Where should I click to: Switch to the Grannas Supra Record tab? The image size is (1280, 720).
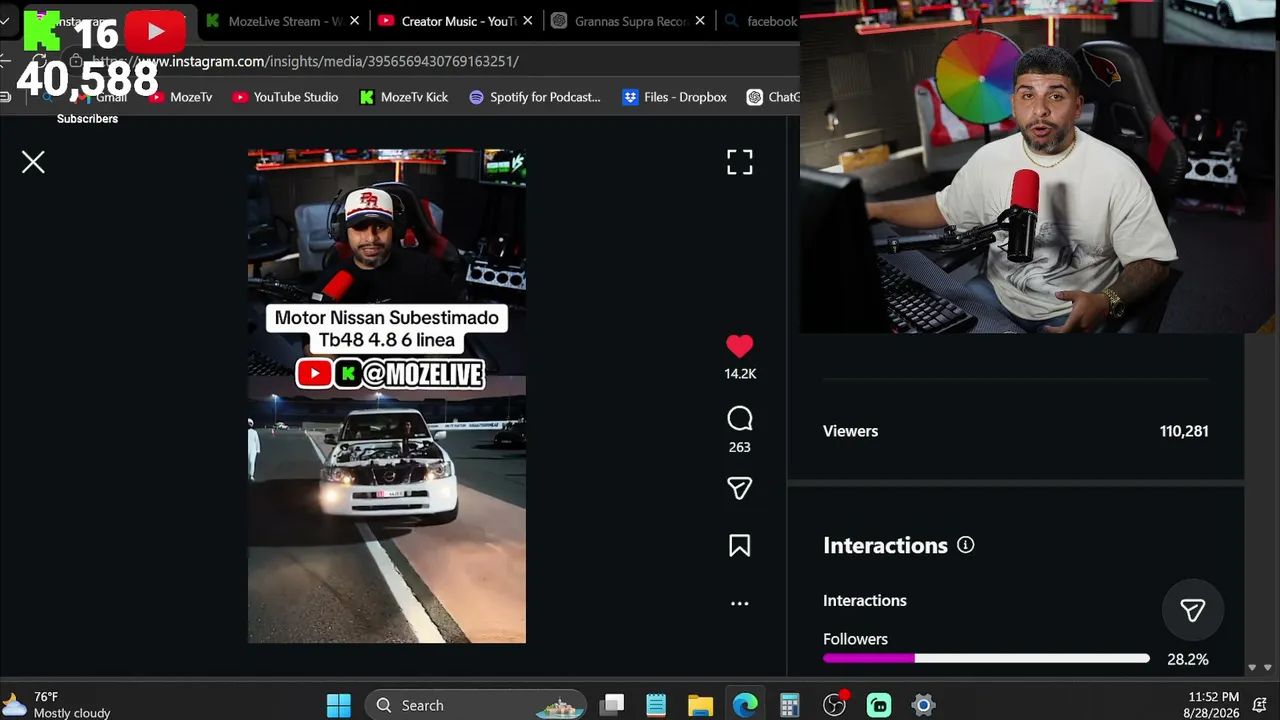[630, 21]
